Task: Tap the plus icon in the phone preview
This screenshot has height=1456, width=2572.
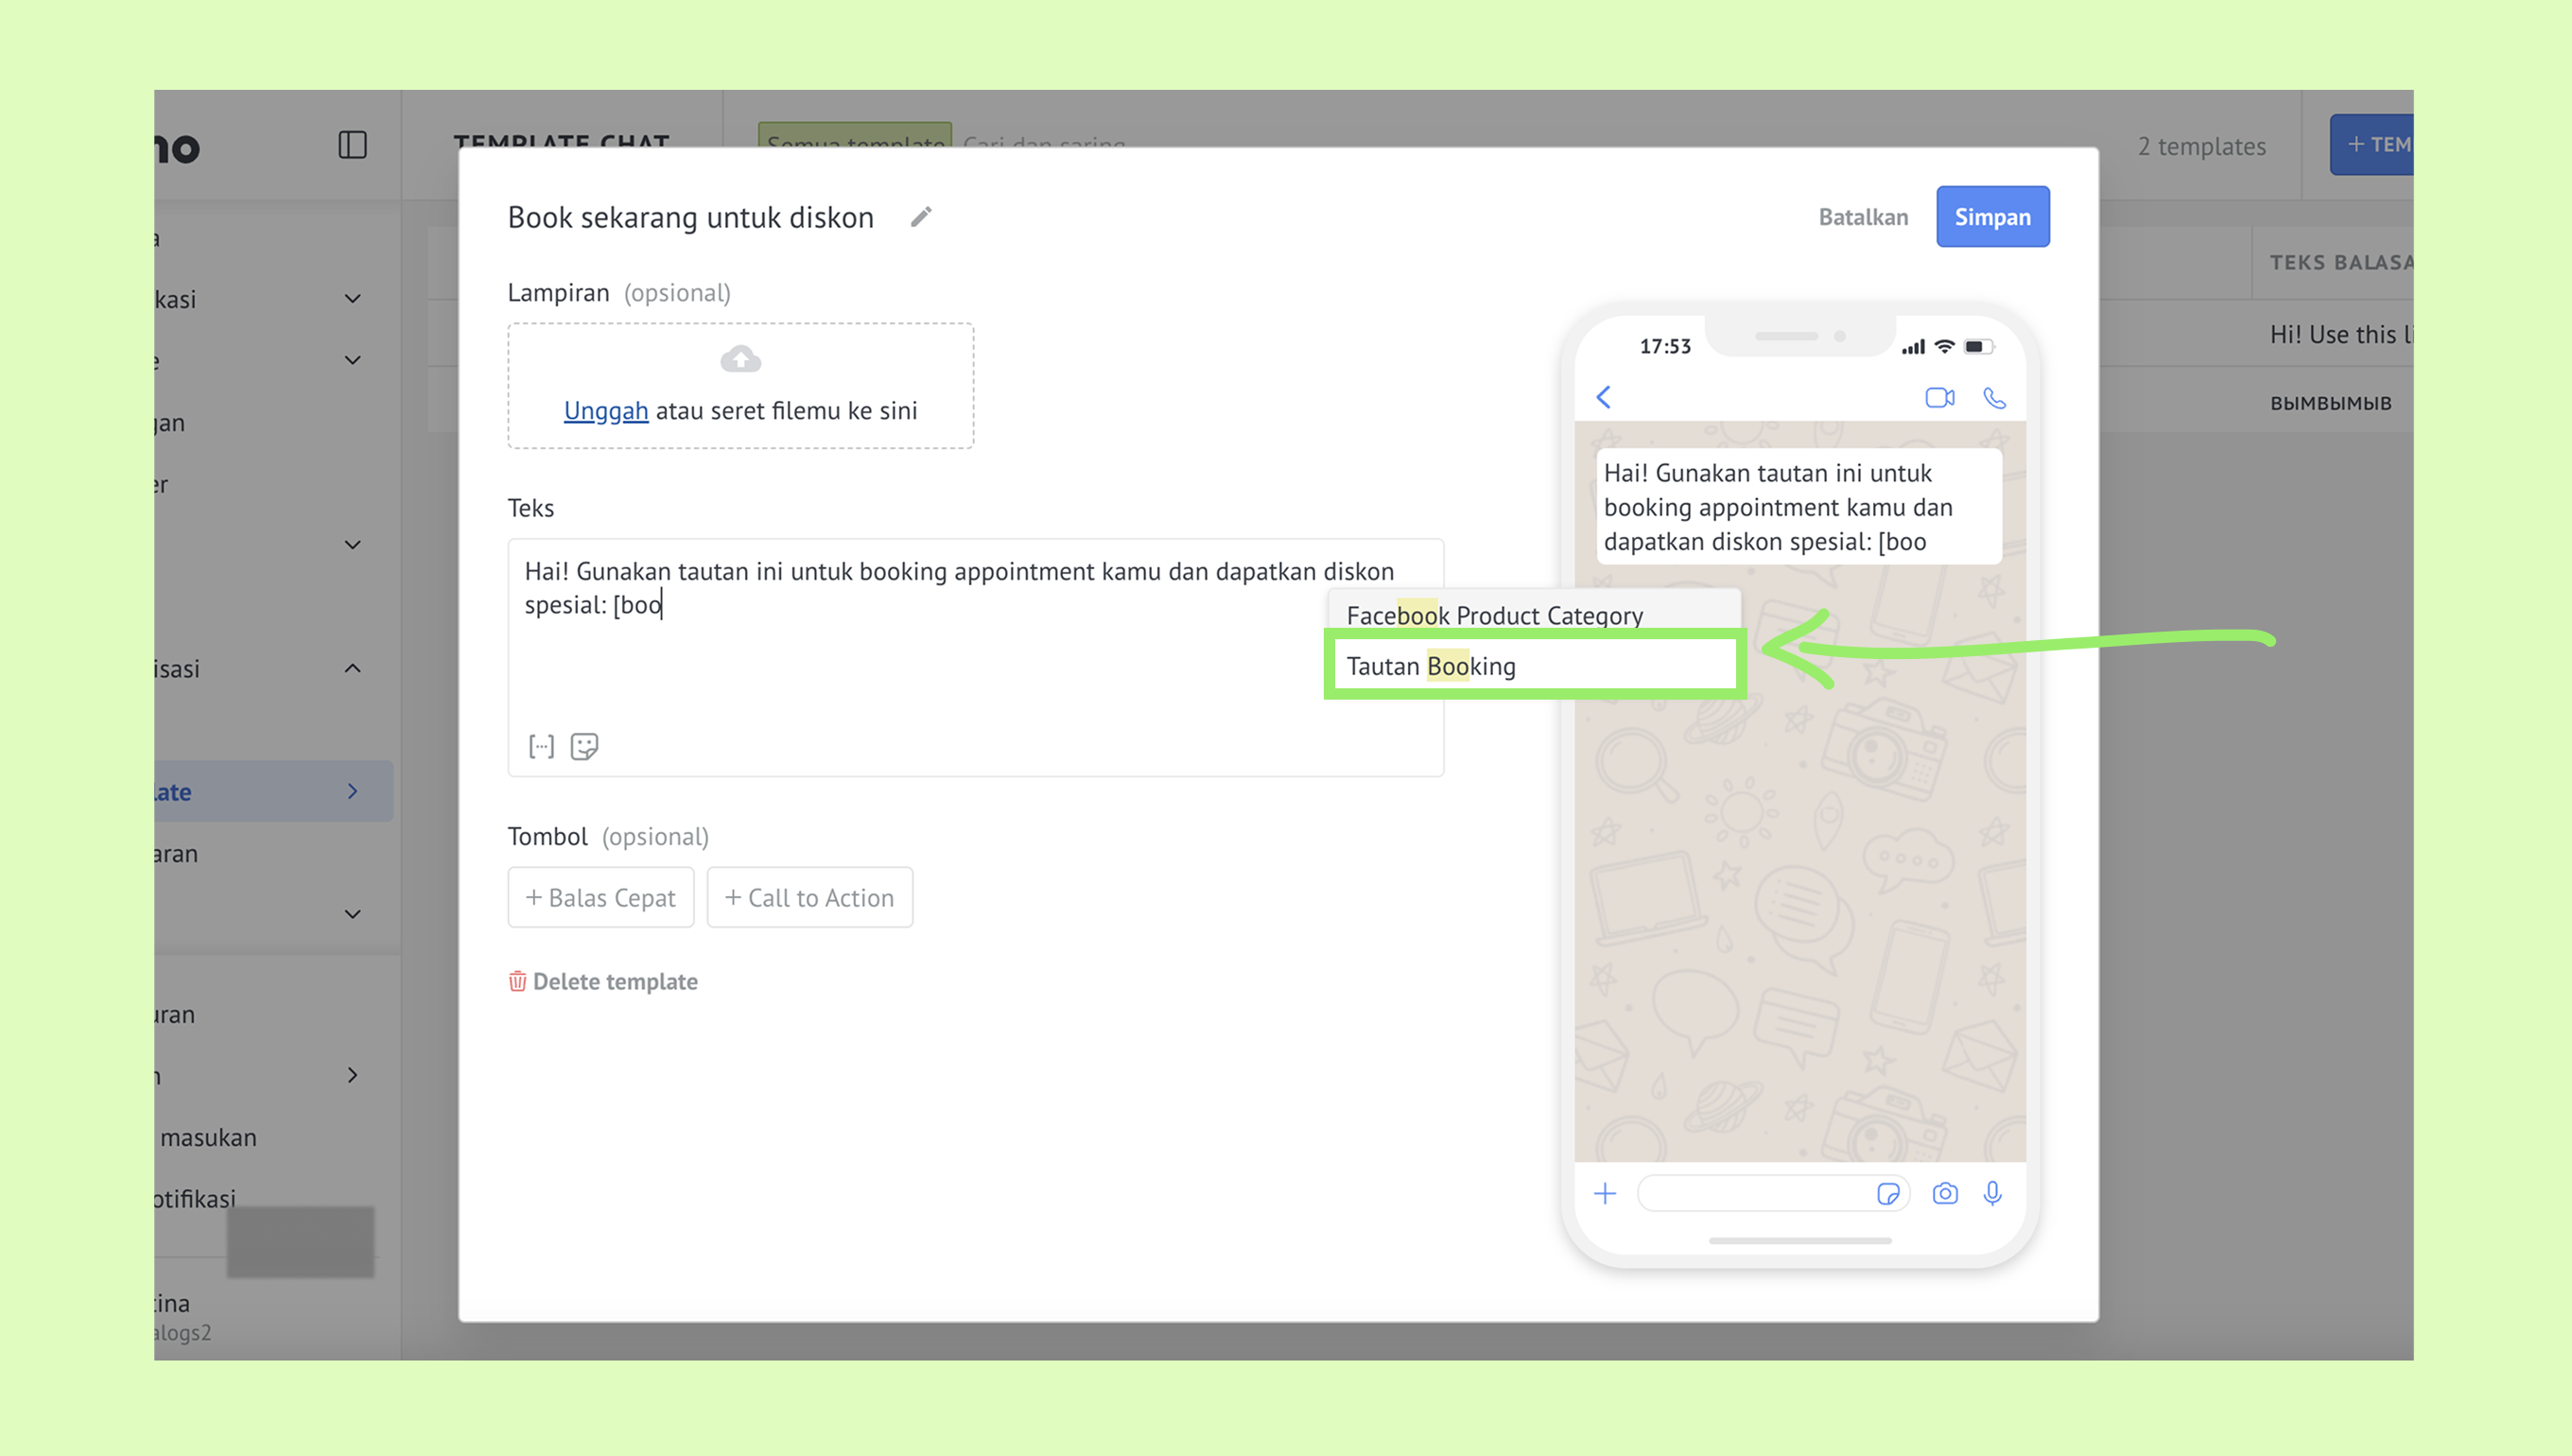Action: [1605, 1193]
